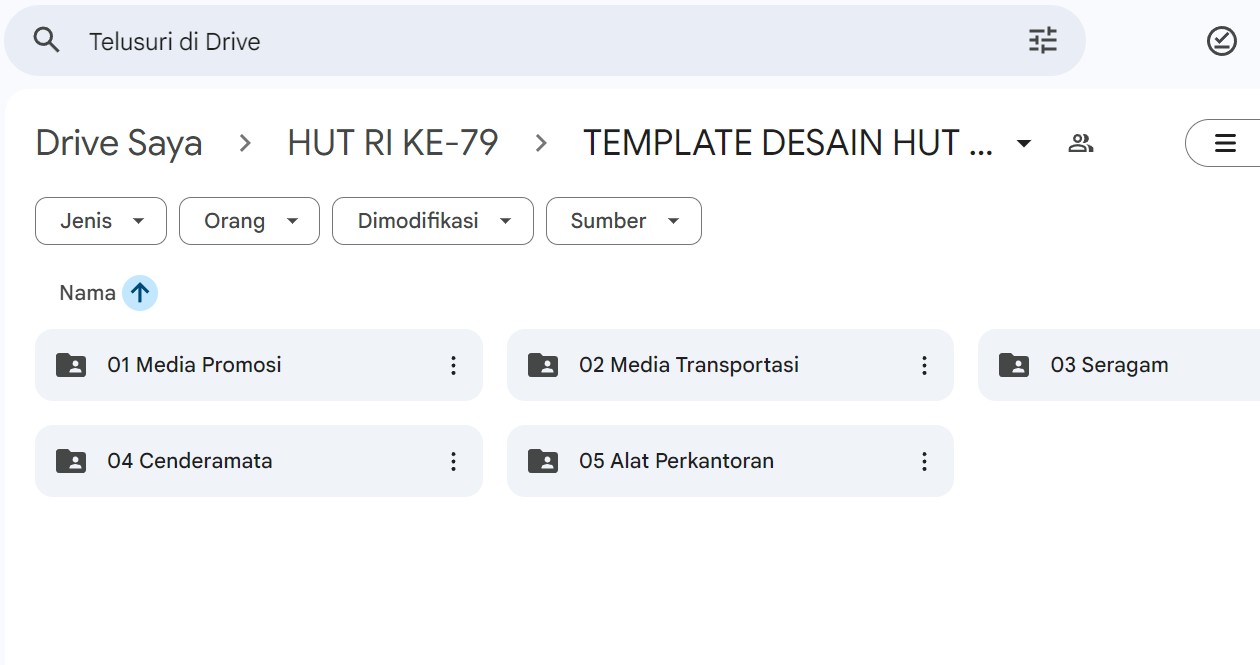The width and height of the screenshot is (1260, 665).
Task: Open search filter options in Drive
Action: pyautogui.click(x=1042, y=40)
